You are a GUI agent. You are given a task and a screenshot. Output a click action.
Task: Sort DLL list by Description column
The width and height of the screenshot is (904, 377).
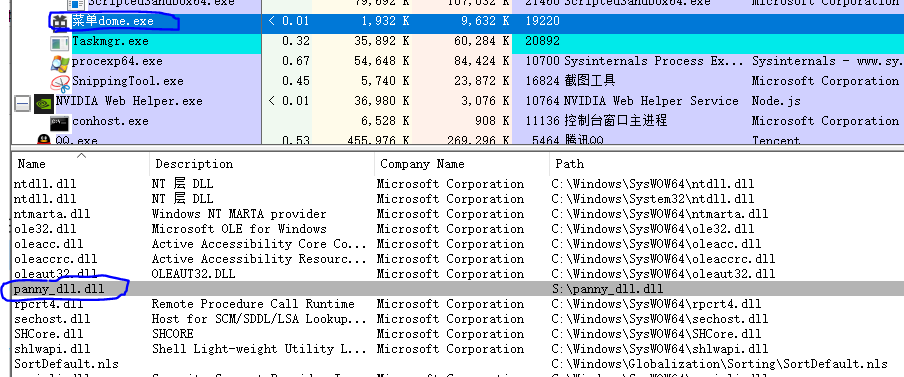pos(262,164)
